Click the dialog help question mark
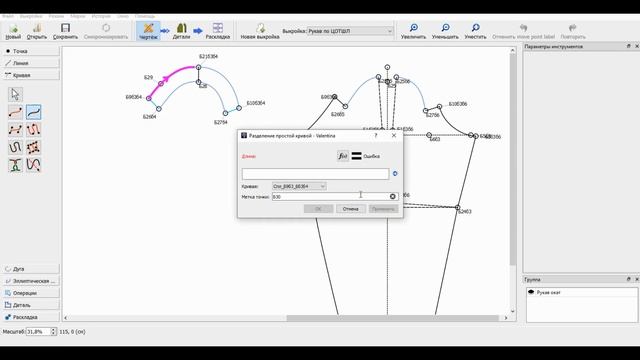 [376, 136]
